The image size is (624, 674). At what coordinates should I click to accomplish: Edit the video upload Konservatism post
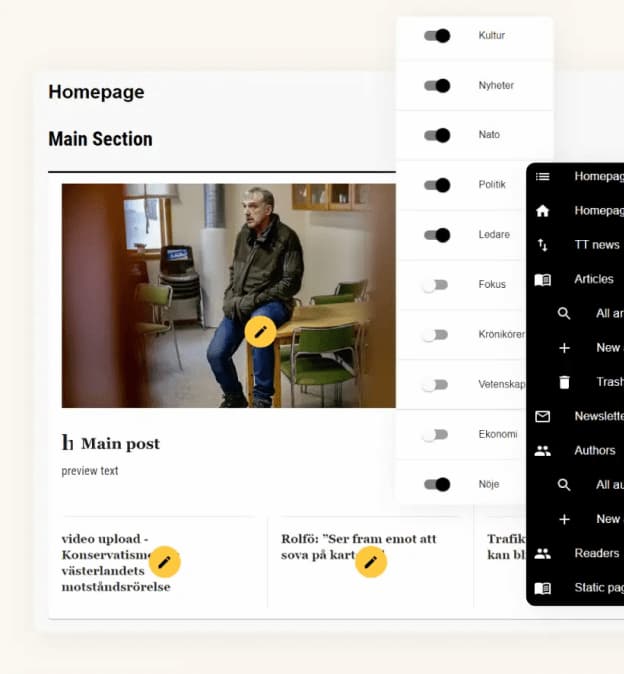click(x=165, y=562)
